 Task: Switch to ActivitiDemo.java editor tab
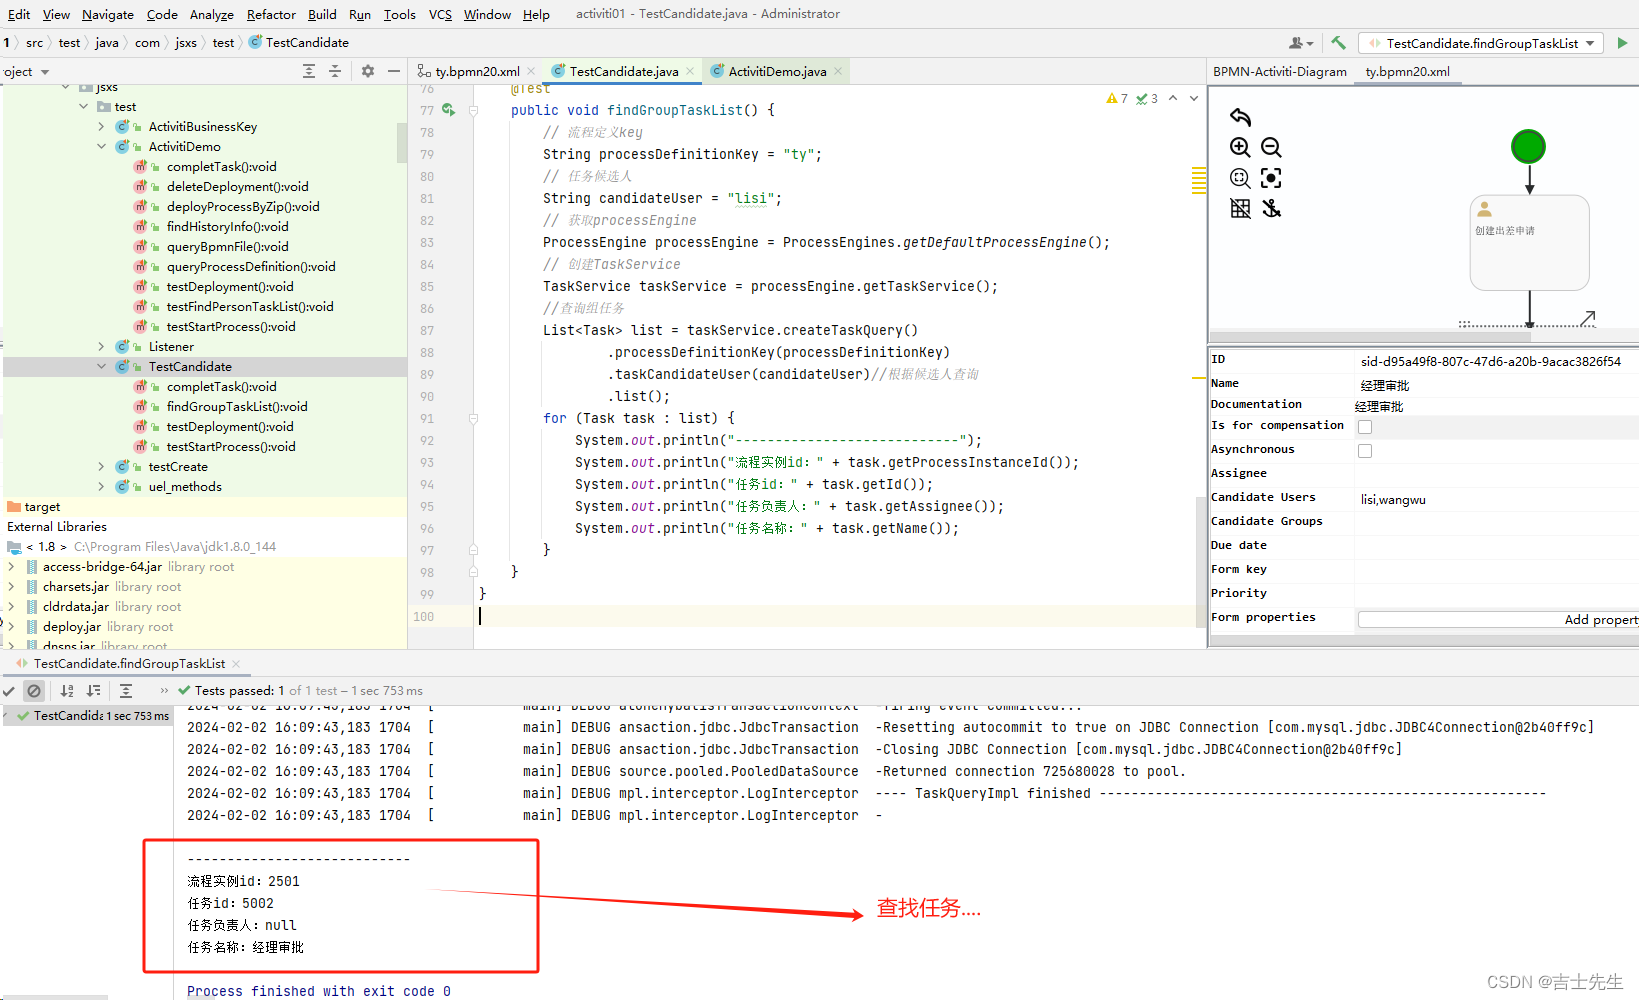pyautogui.click(x=776, y=71)
